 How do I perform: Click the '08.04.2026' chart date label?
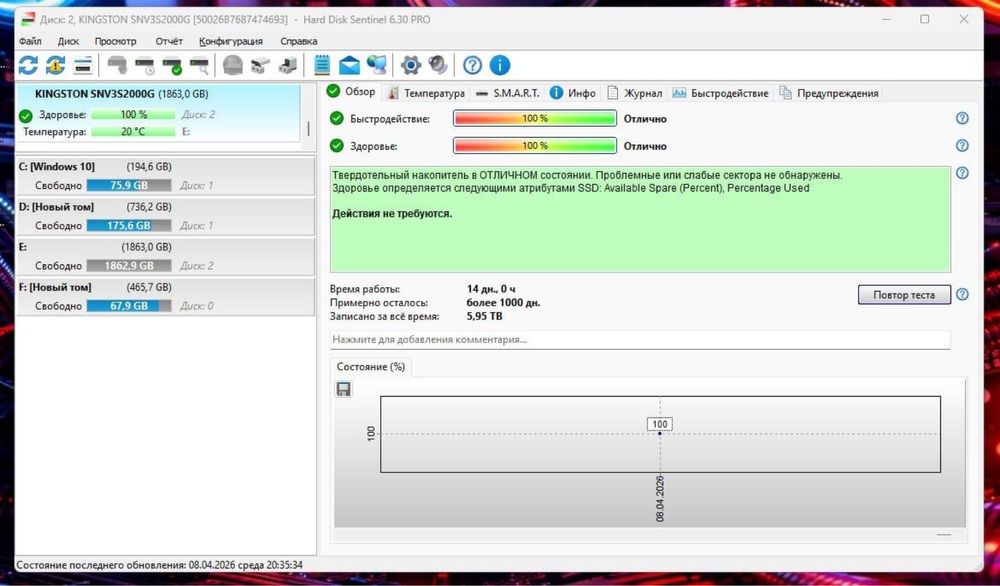pyautogui.click(x=659, y=499)
